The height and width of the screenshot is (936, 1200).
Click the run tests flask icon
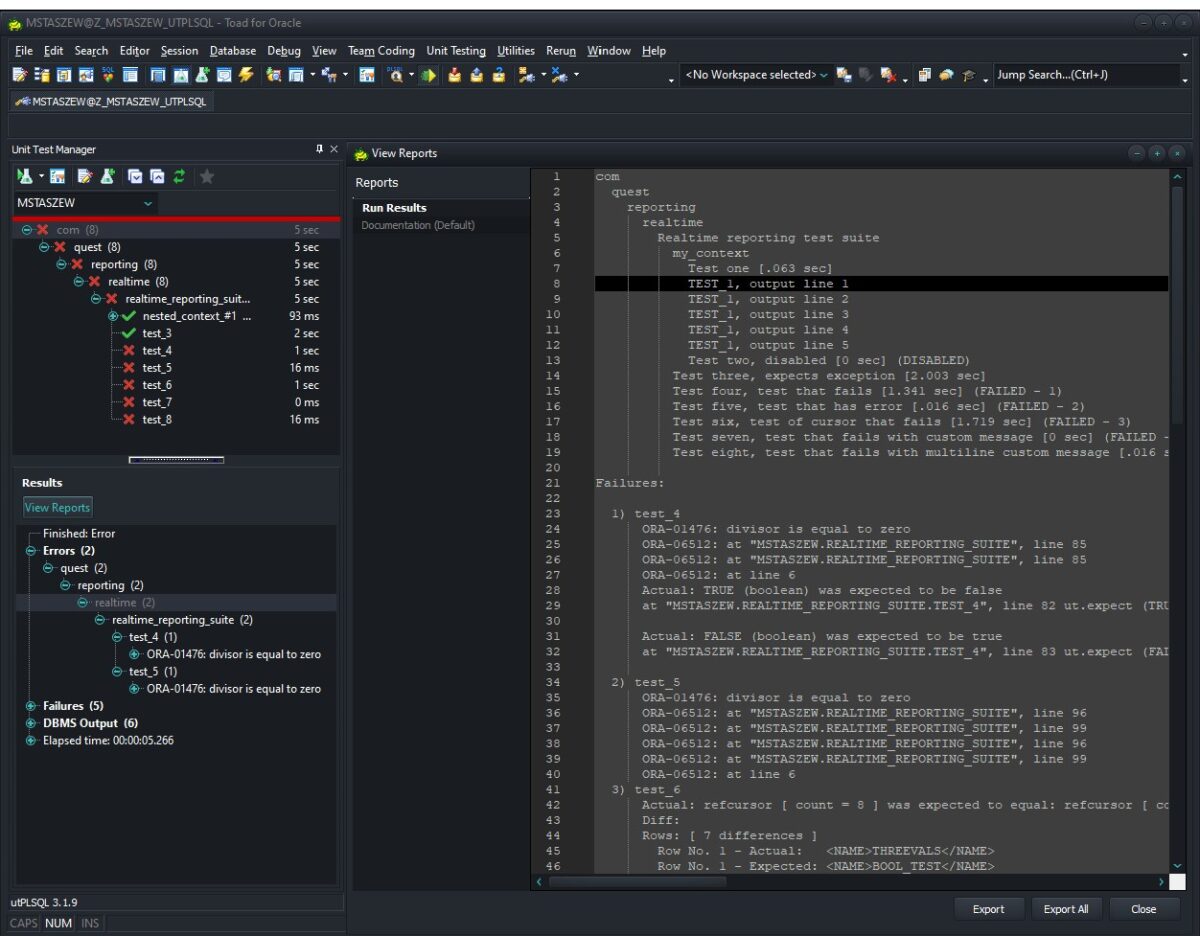coord(25,176)
